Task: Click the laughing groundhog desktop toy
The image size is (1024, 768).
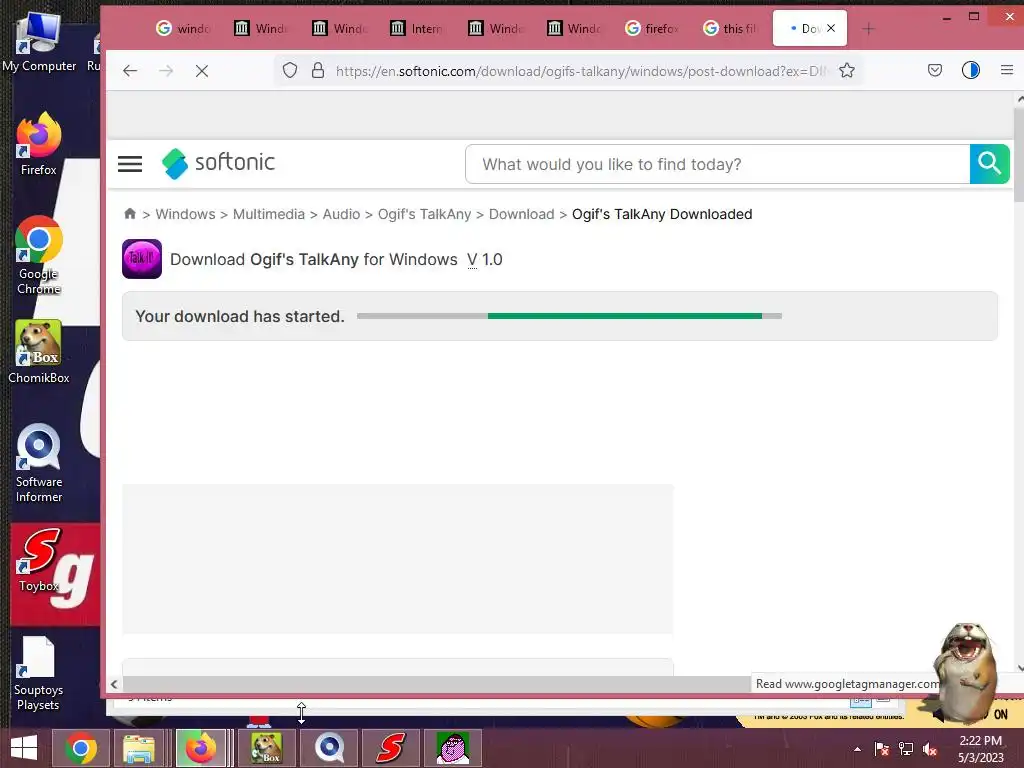Action: (965, 673)
